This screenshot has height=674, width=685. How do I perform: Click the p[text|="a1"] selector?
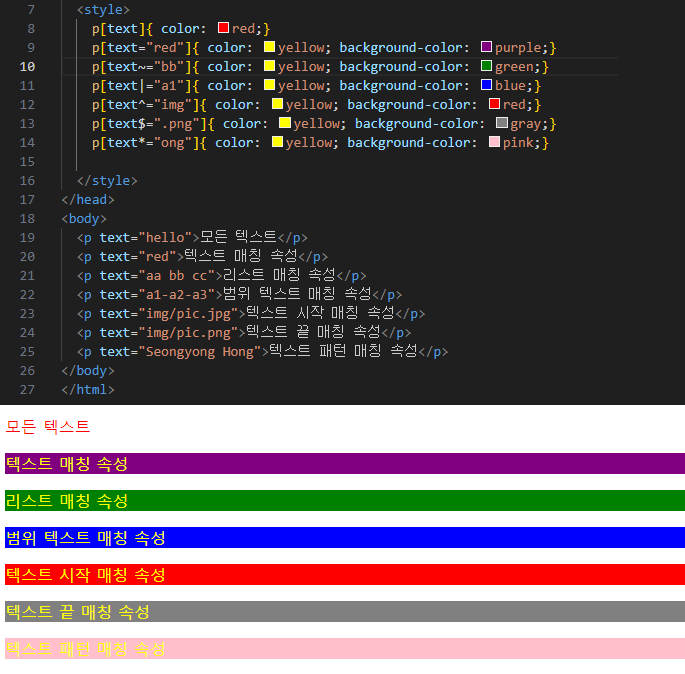pos(142,86)
